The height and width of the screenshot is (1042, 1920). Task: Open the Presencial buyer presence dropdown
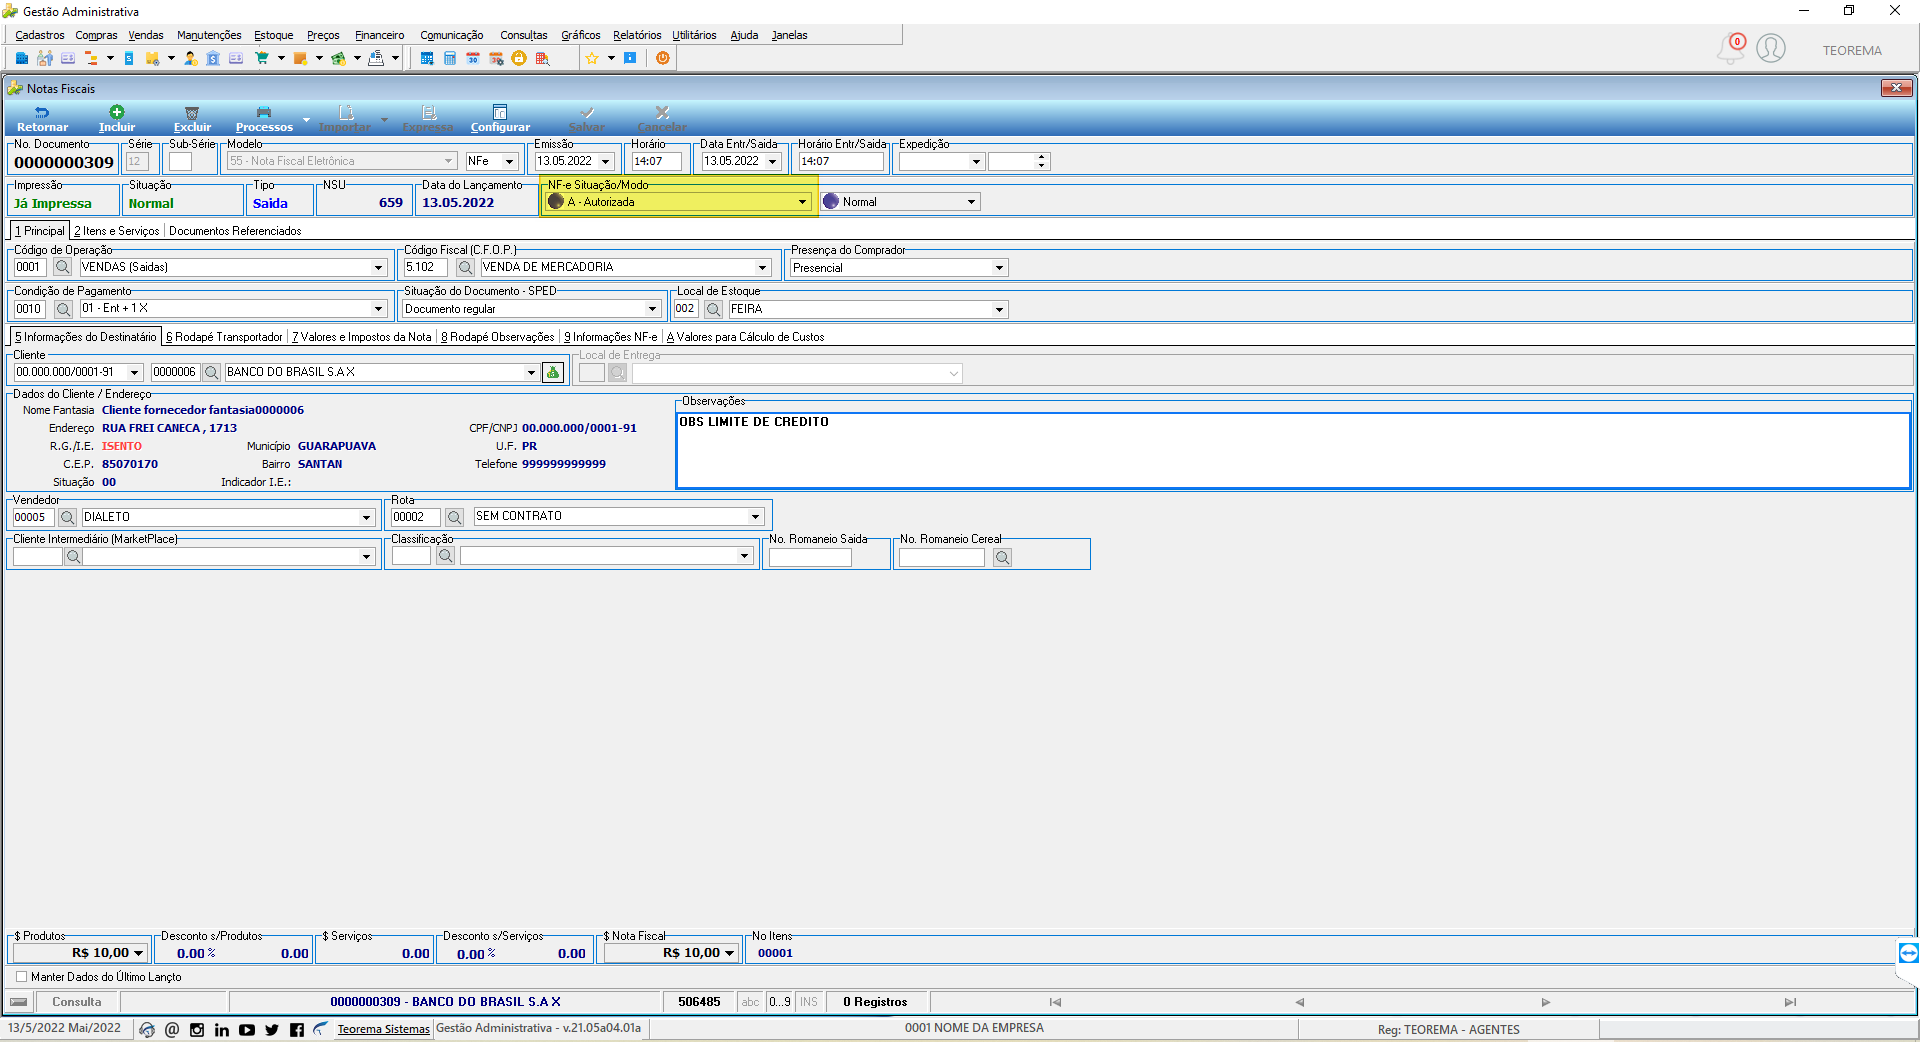point(998,267)
